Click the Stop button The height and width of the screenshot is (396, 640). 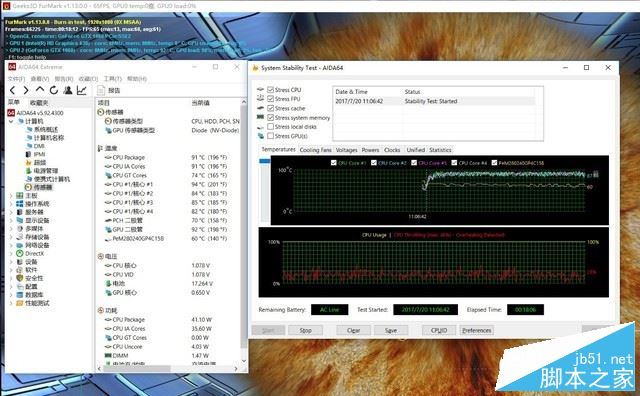(x=305, y=330)
